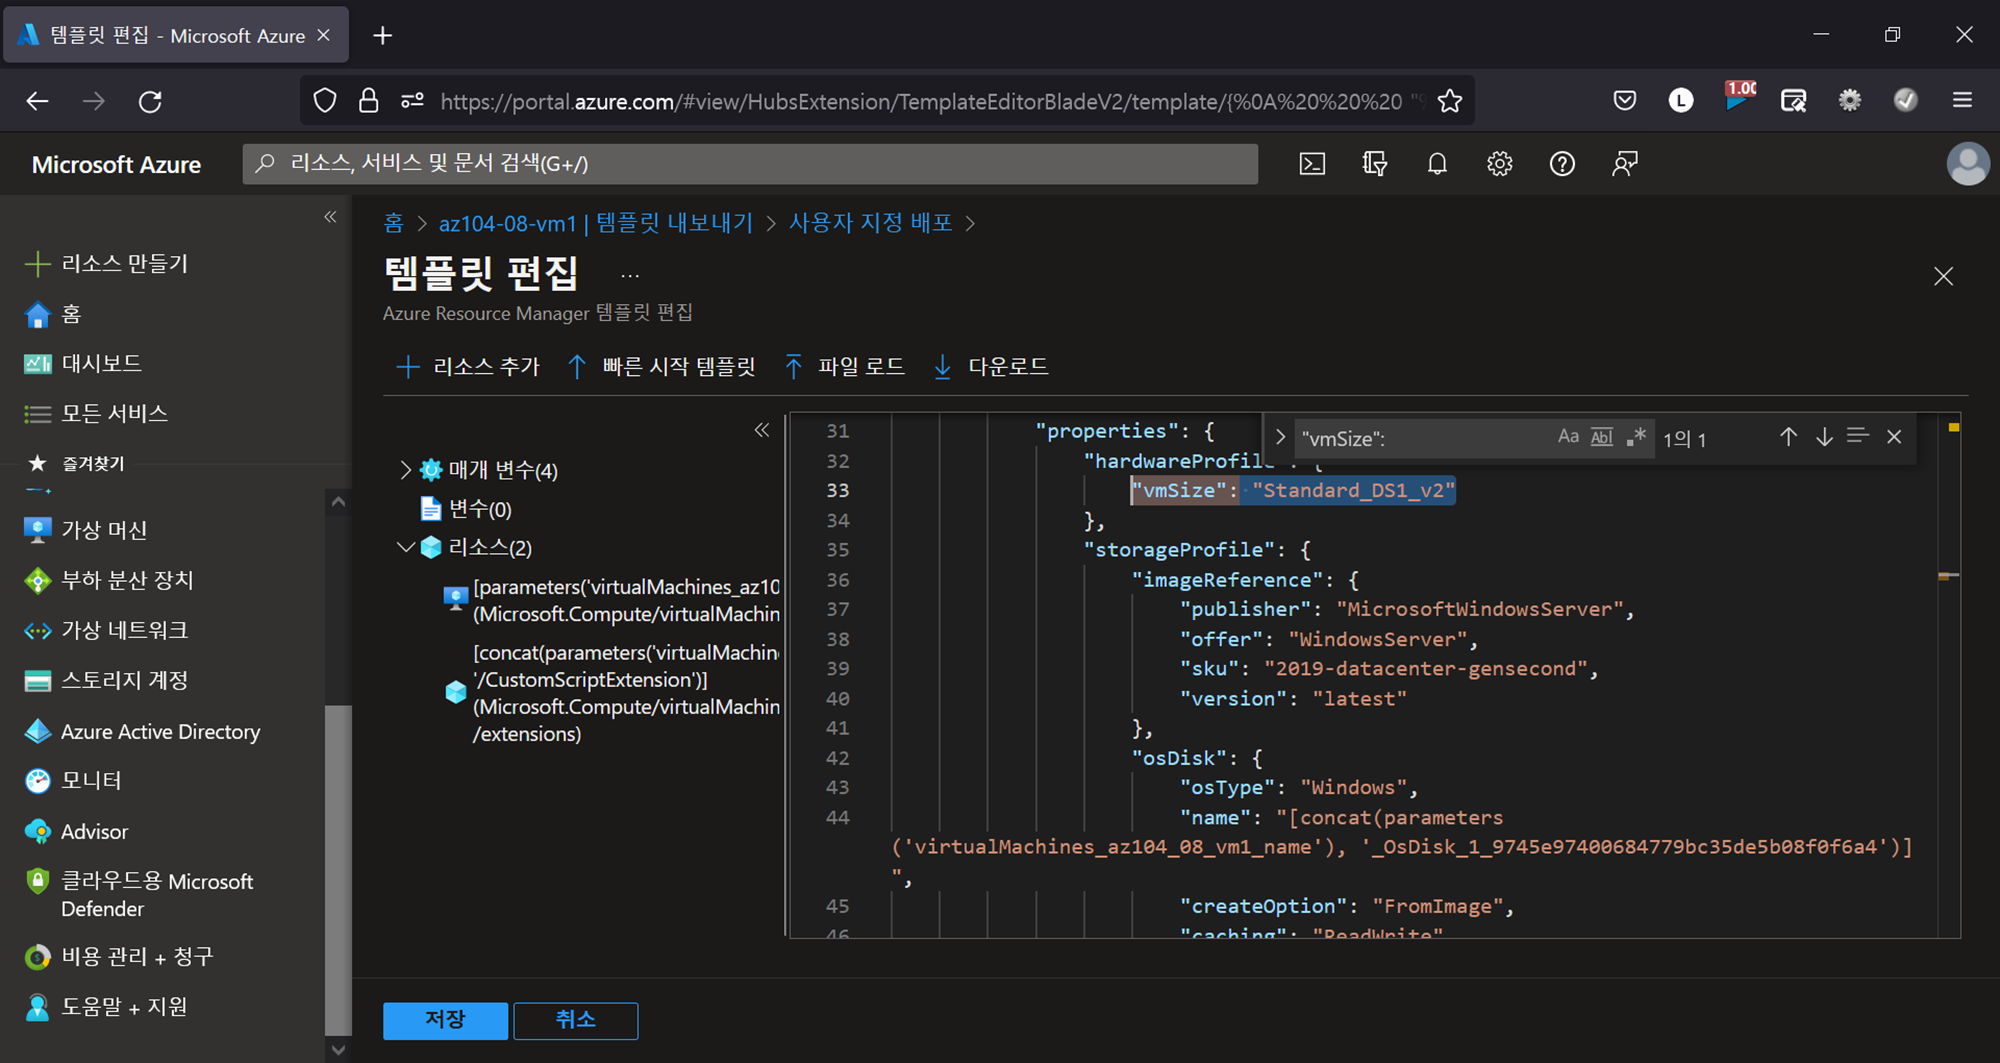Viewport: 2000px width, 1063px height.
Task: Open the help question mark icon
Action: click(x=1562, y=164)
